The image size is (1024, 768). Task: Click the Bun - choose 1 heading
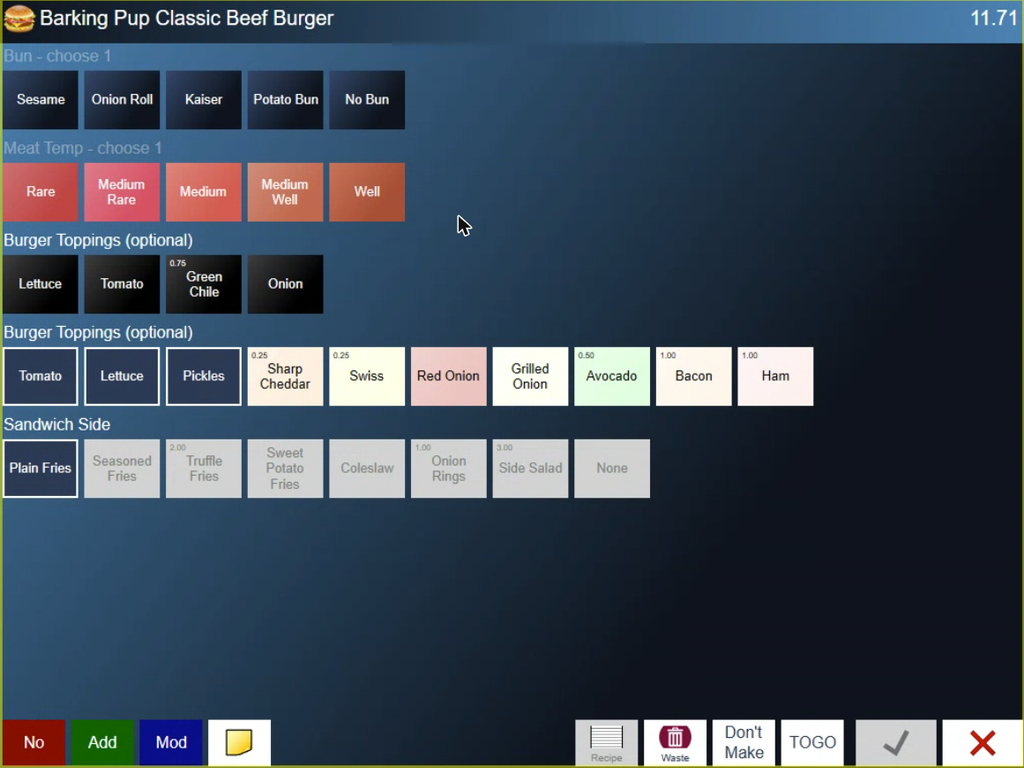coord(57,56)
